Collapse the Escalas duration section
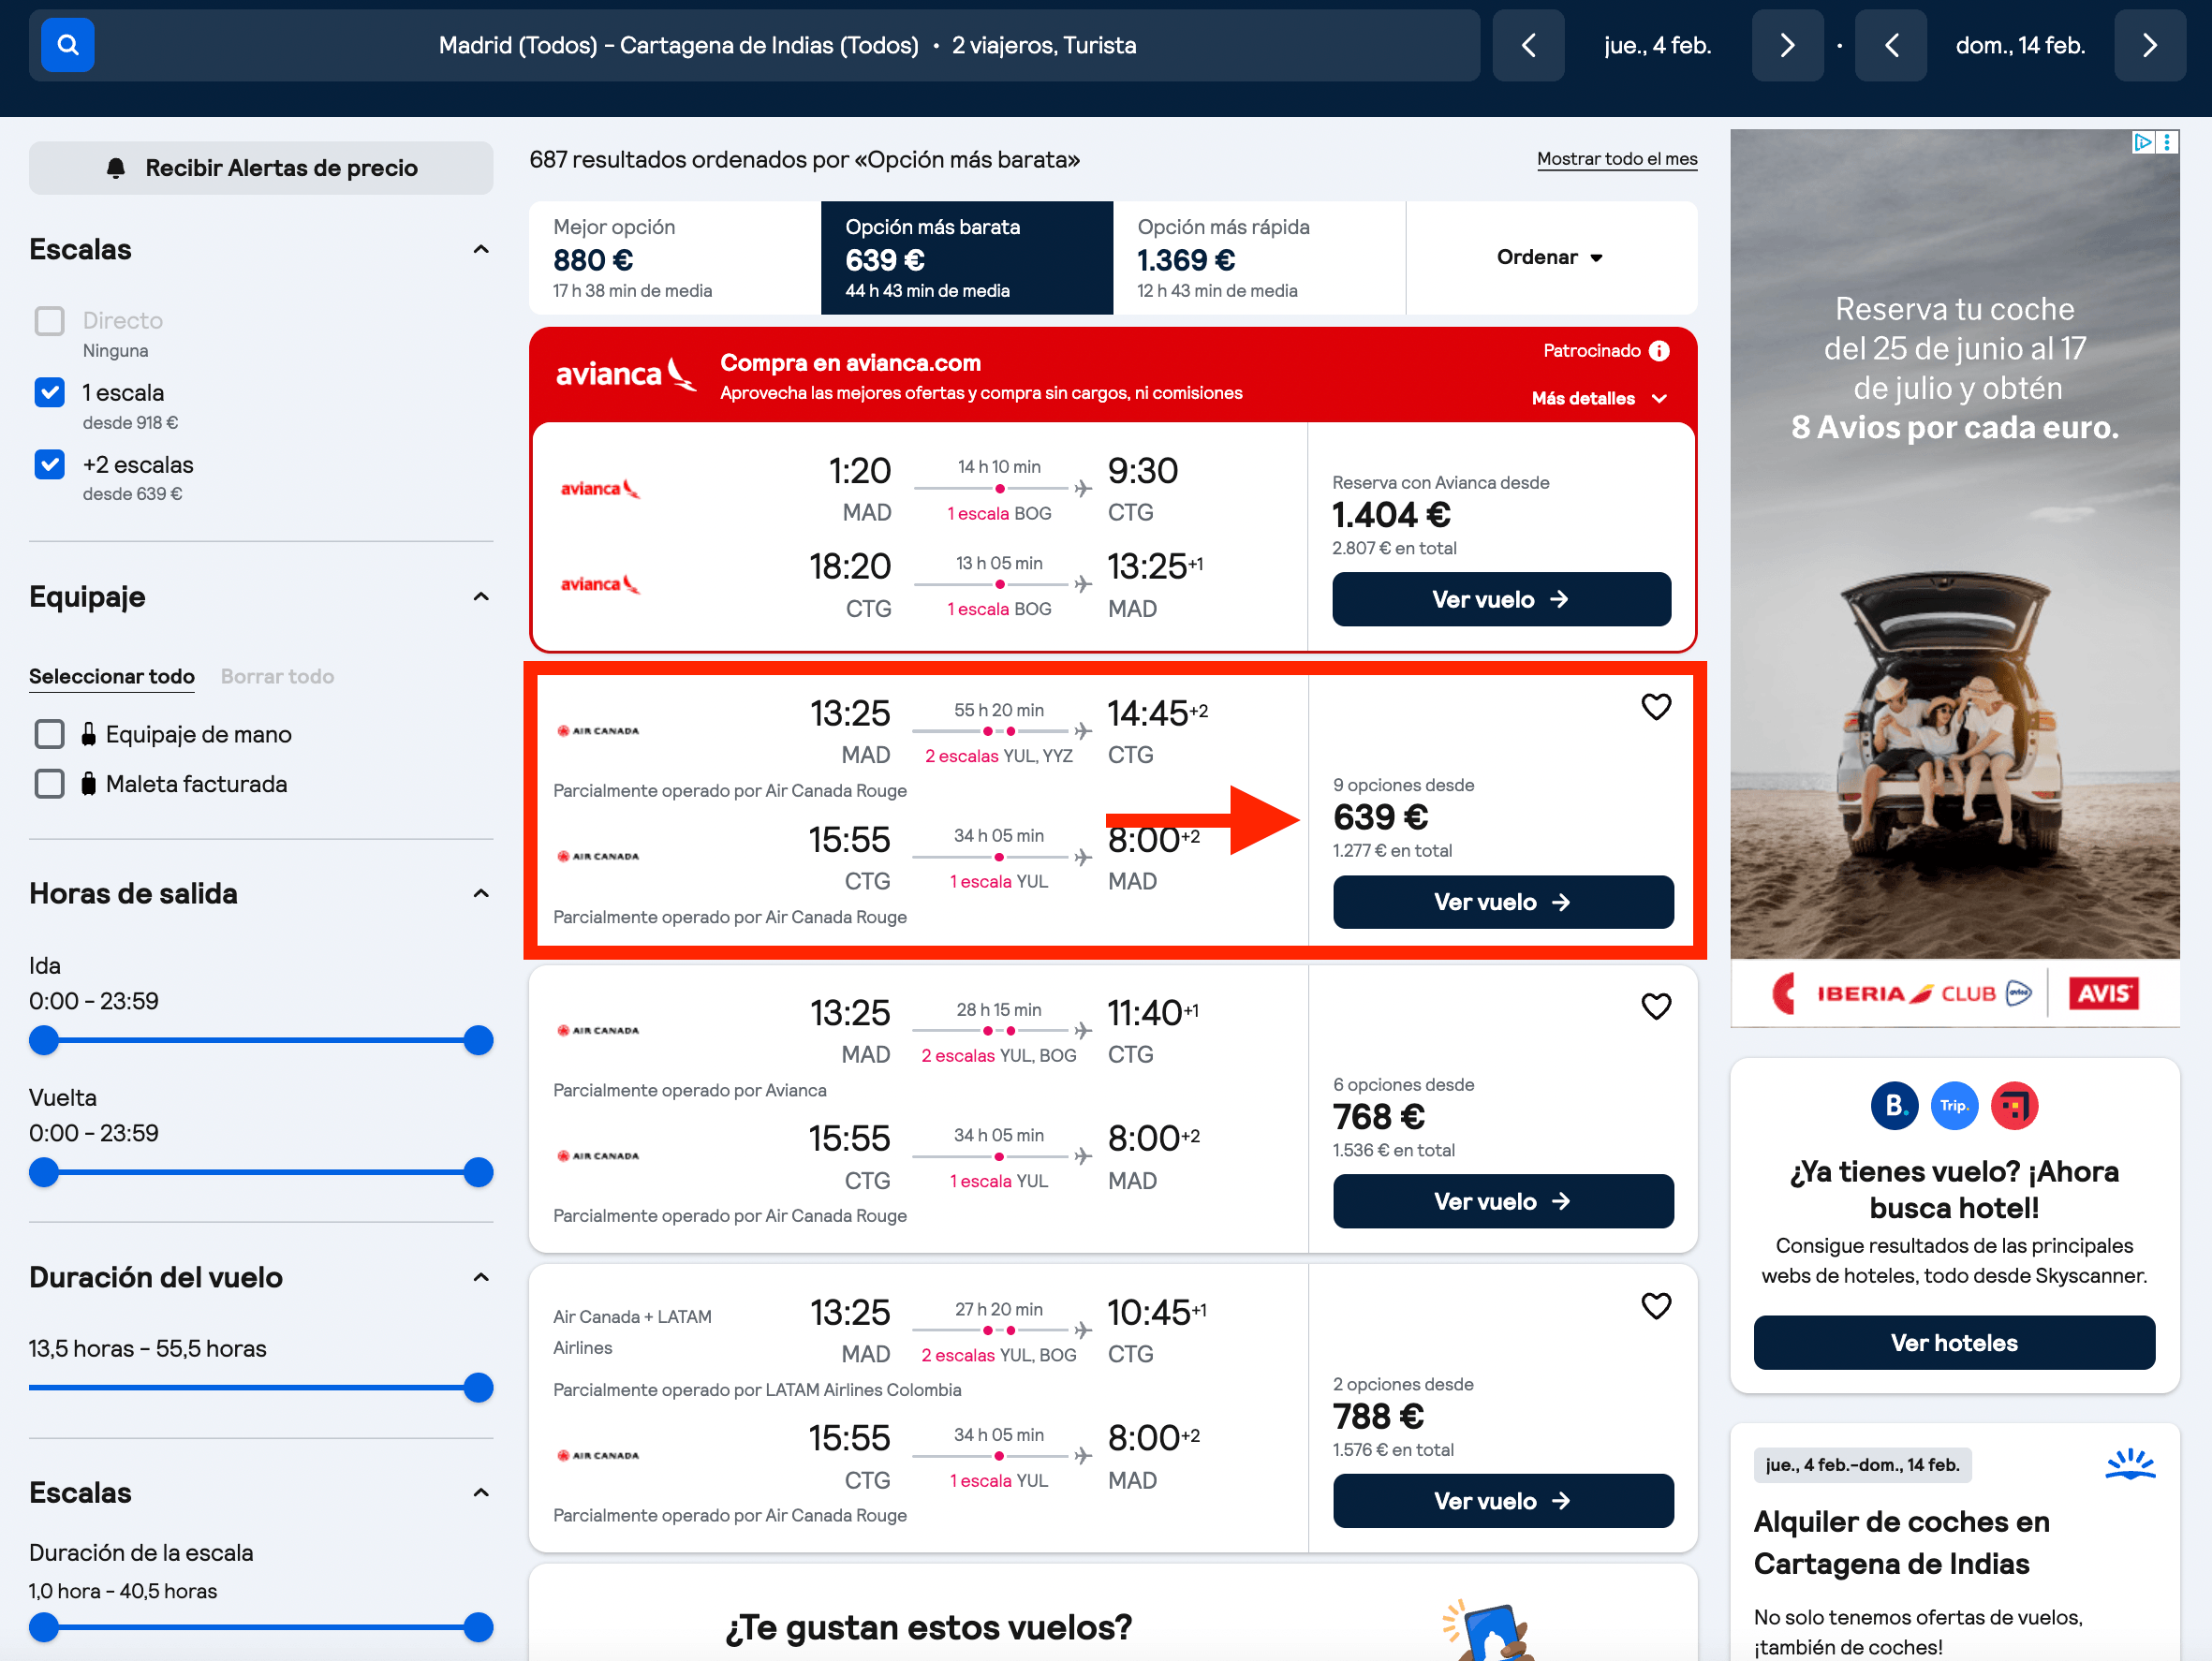 click(x=480, y=1493)
